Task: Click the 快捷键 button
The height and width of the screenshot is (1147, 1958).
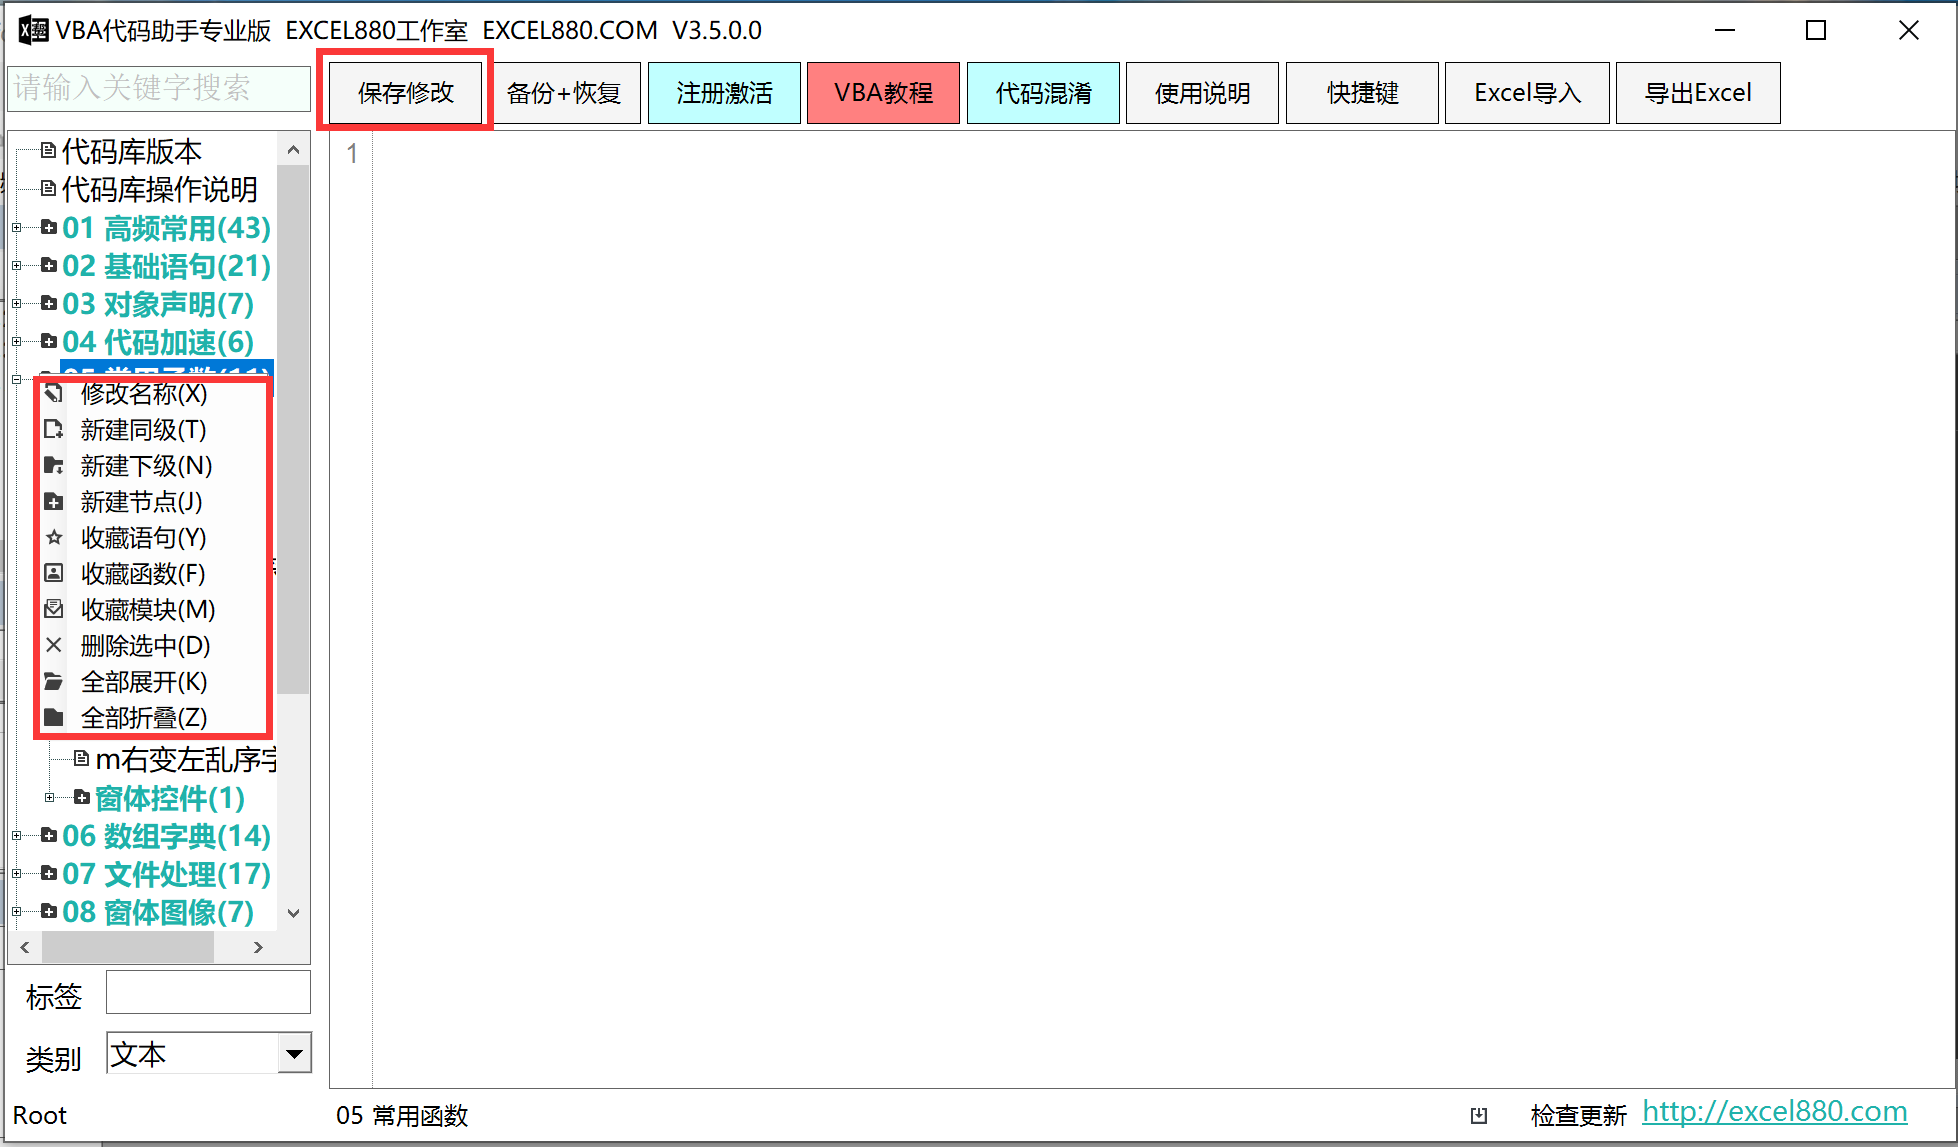Action: pos(1362,93)
